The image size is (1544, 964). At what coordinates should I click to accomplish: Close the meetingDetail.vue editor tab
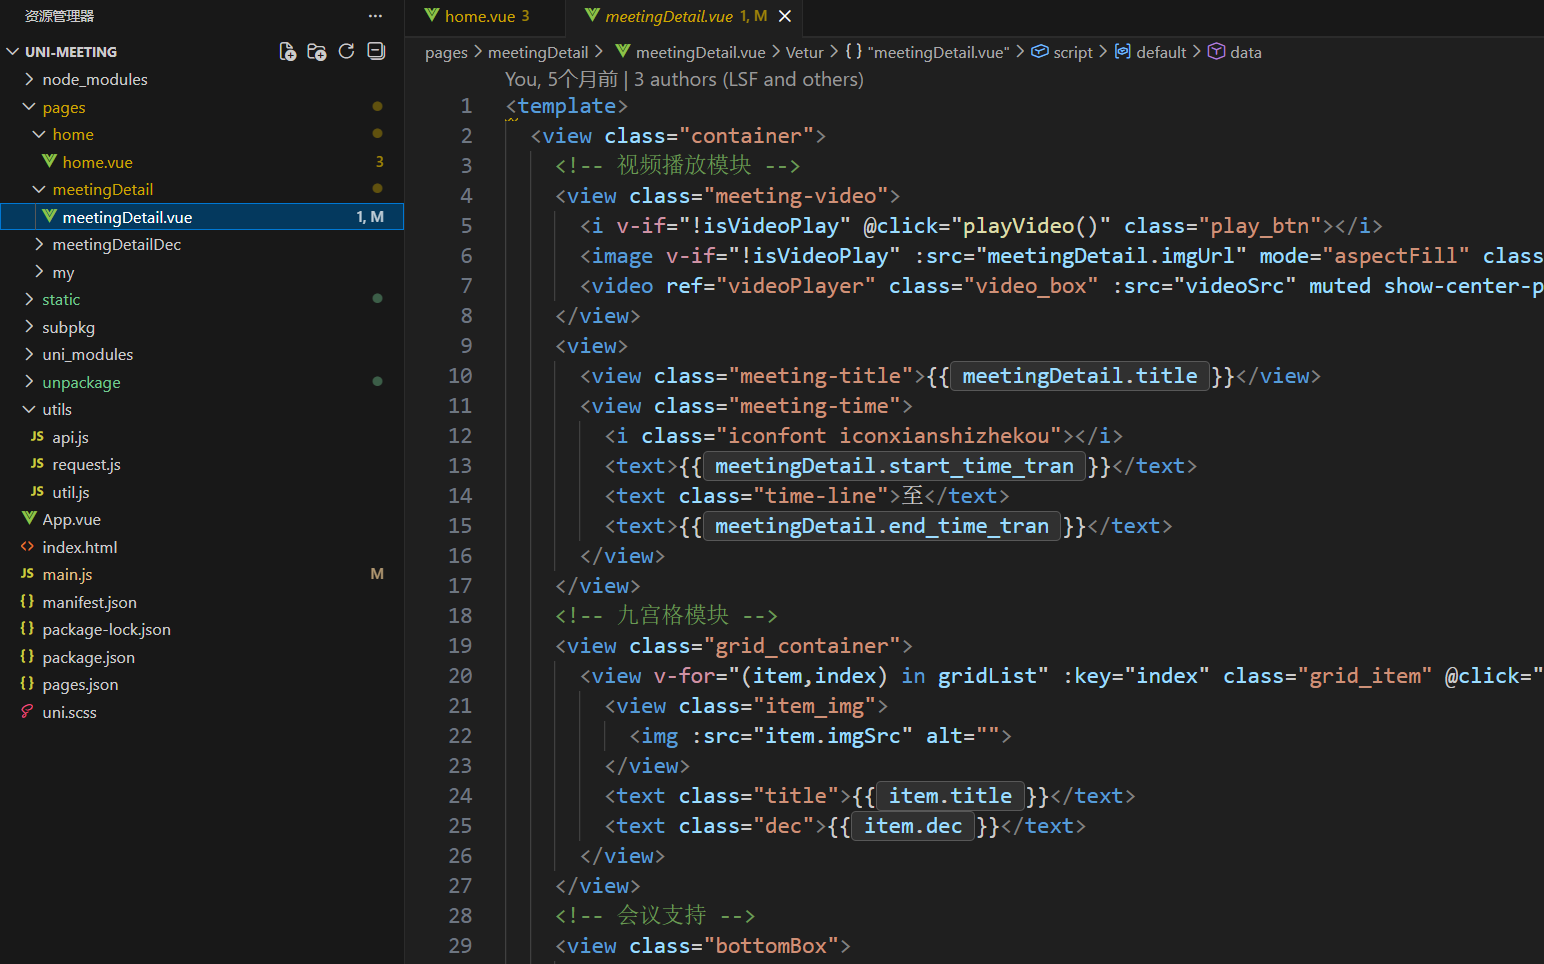(x=785, y=16)
